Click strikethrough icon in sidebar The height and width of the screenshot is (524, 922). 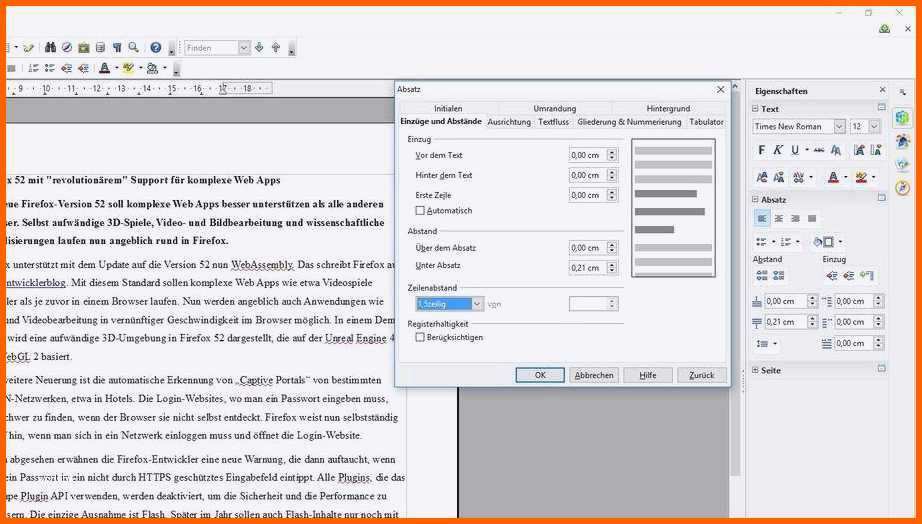(819, 151)
